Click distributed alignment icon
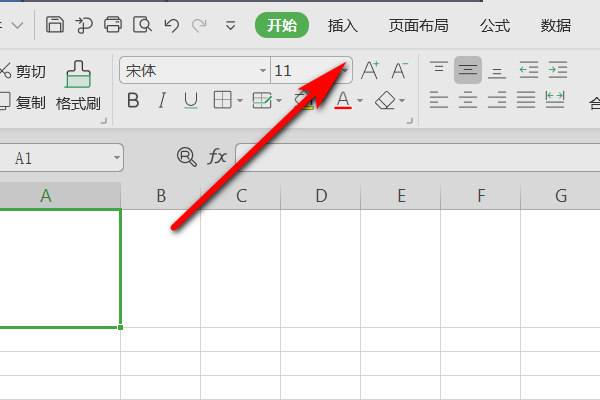The width and height of the screenshot is (600, 400). [555, 100]
